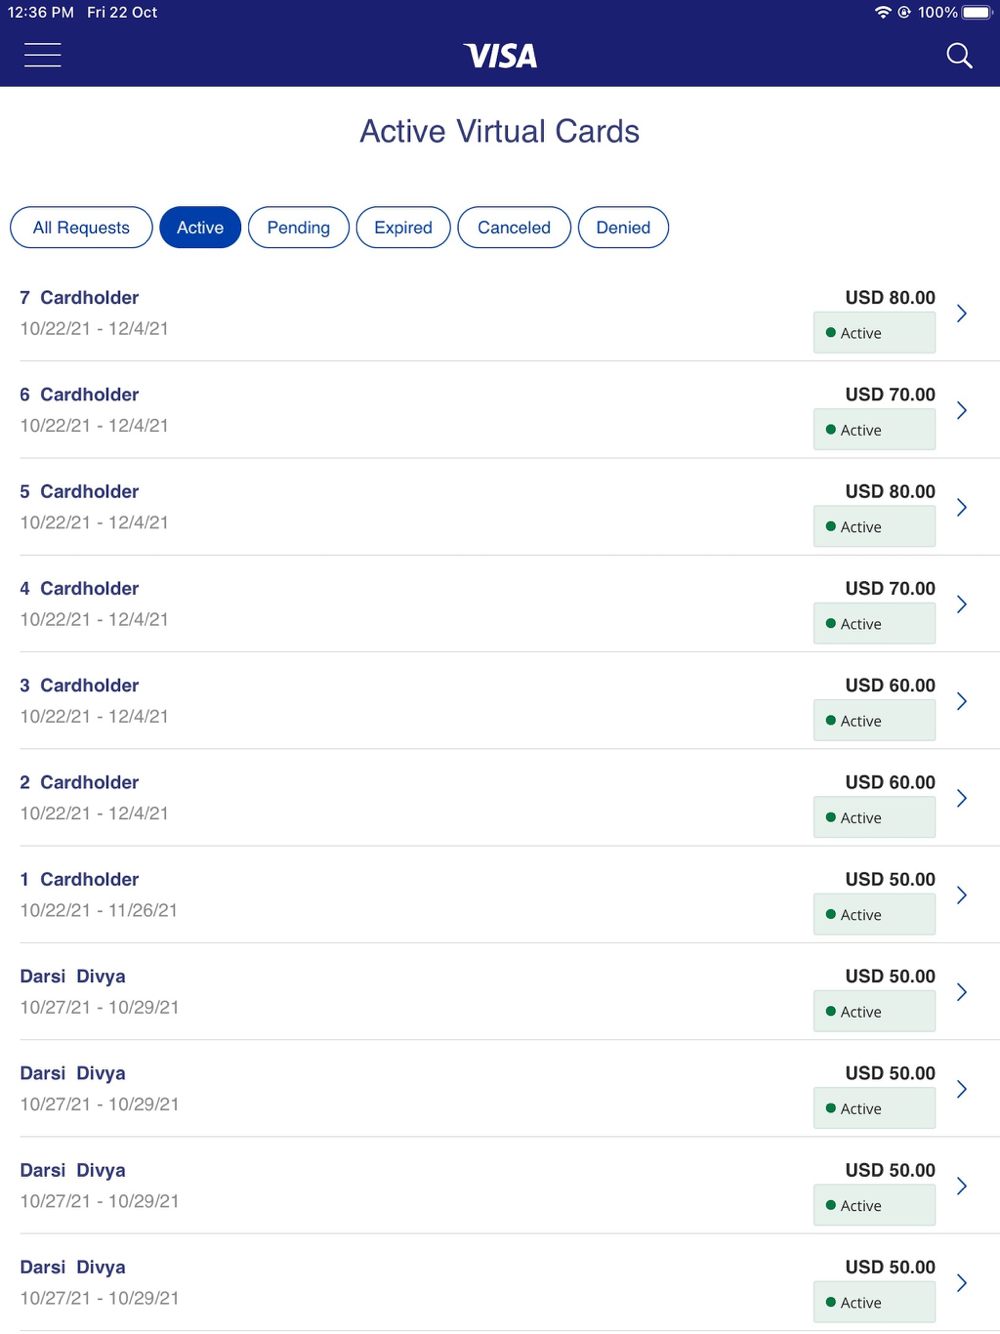Open chevron of first Darsi Divya card
The height and width of the screenshot is (1334, 1000).
tap(961, 992)
